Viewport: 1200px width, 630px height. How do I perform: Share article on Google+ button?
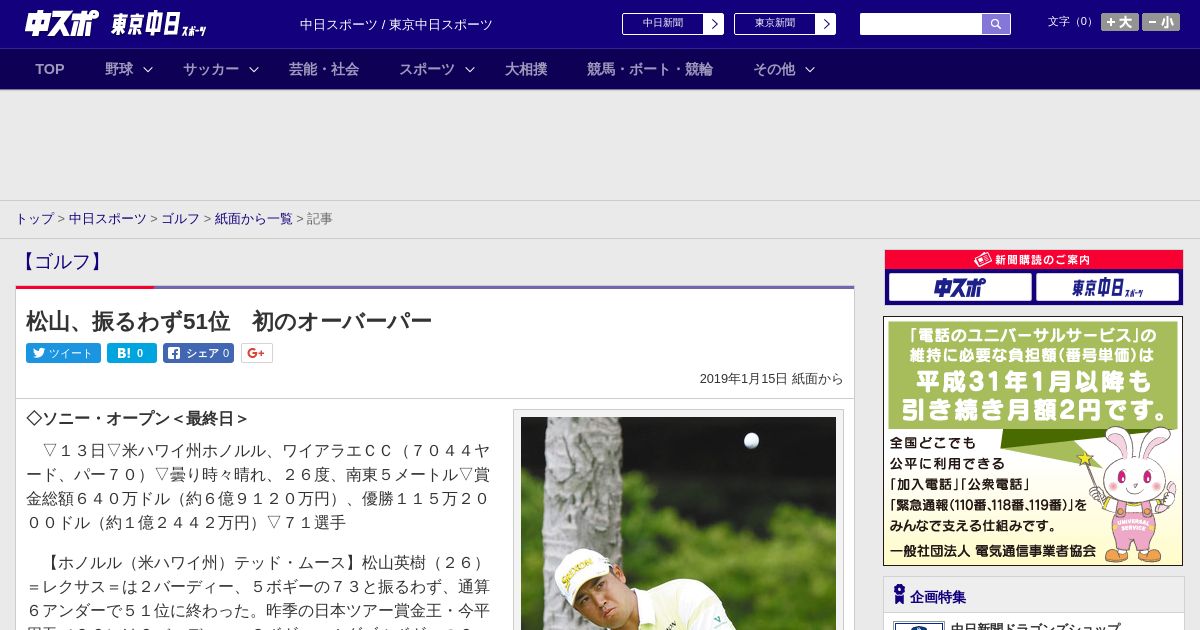tap(257, 353)
